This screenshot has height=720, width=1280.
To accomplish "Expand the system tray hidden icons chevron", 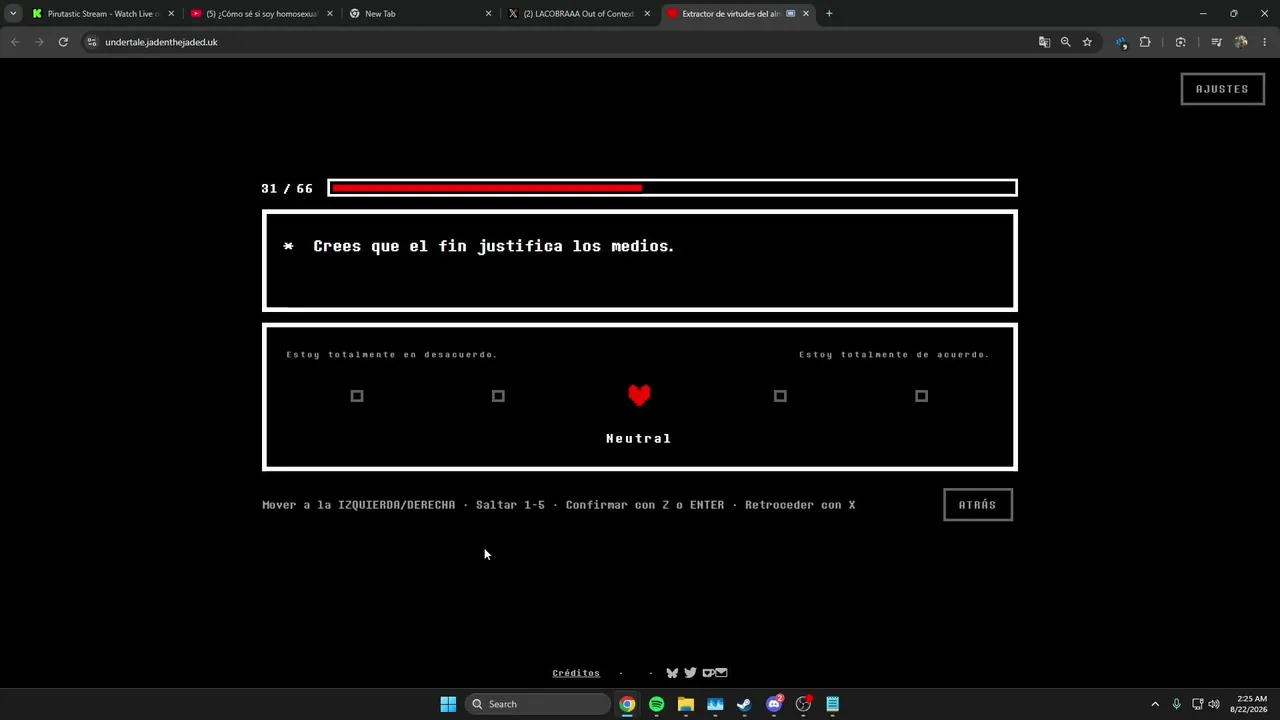I will point(1155,704).
